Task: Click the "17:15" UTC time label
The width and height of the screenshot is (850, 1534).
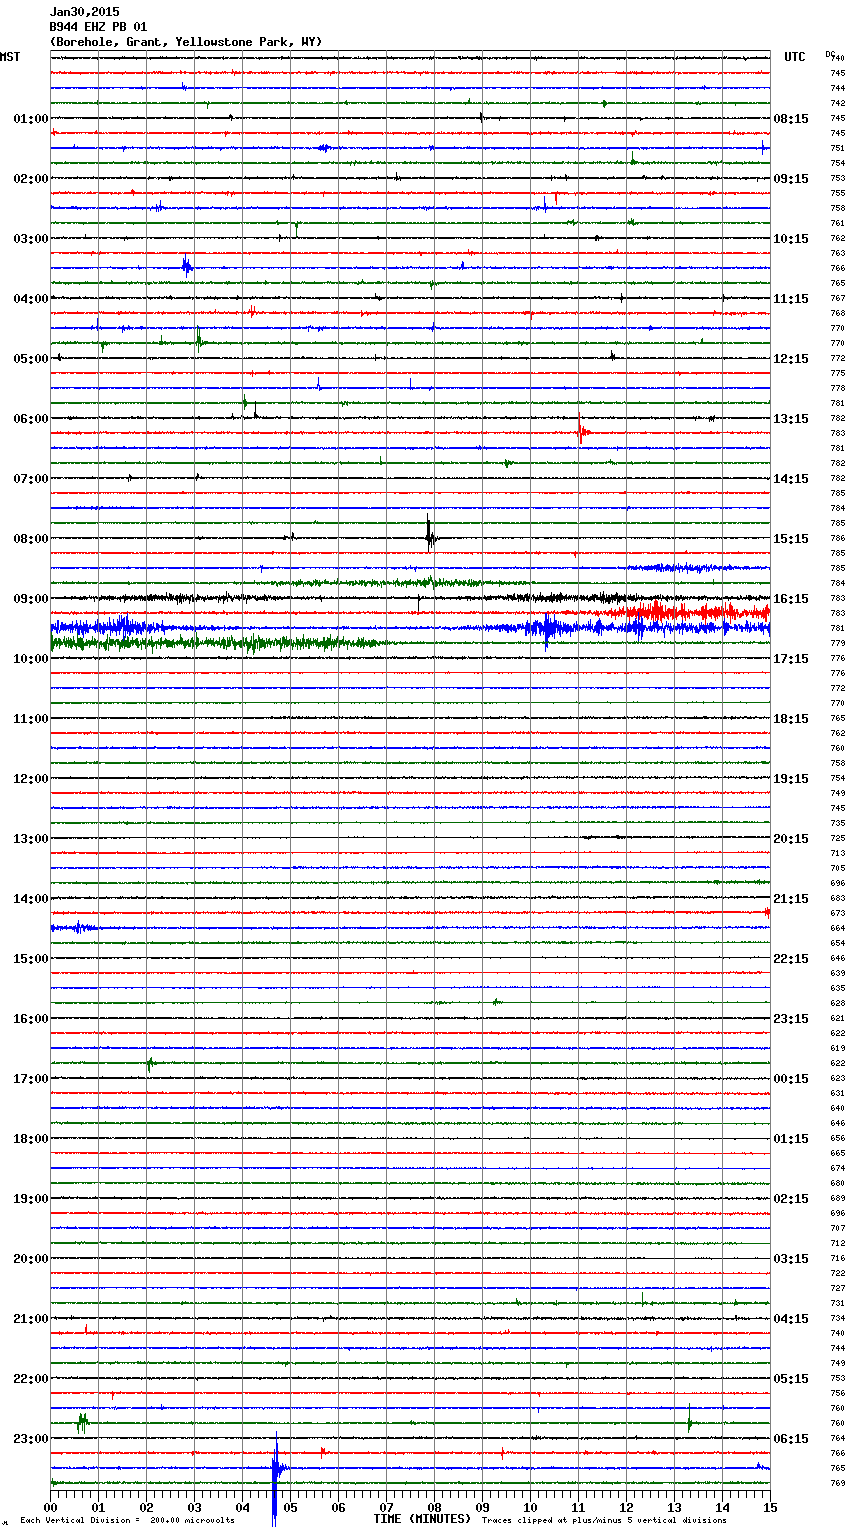Action: tap(791, 659)
